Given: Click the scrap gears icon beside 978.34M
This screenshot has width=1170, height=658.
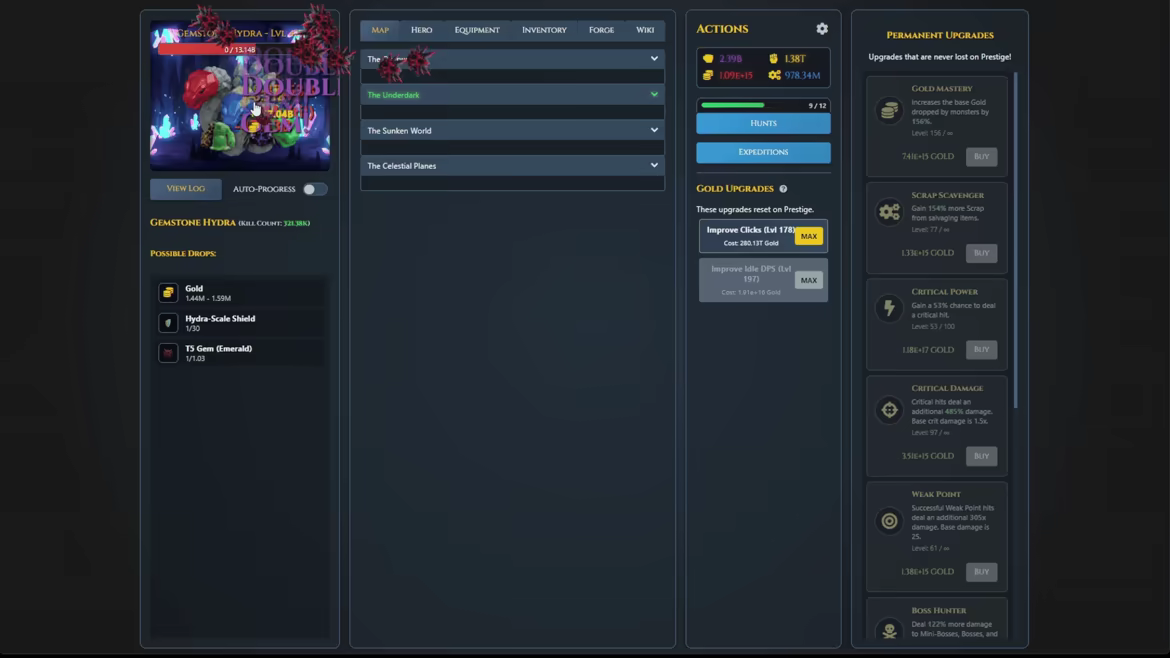Looking at the screenshot, I should (x=775, y=75).
